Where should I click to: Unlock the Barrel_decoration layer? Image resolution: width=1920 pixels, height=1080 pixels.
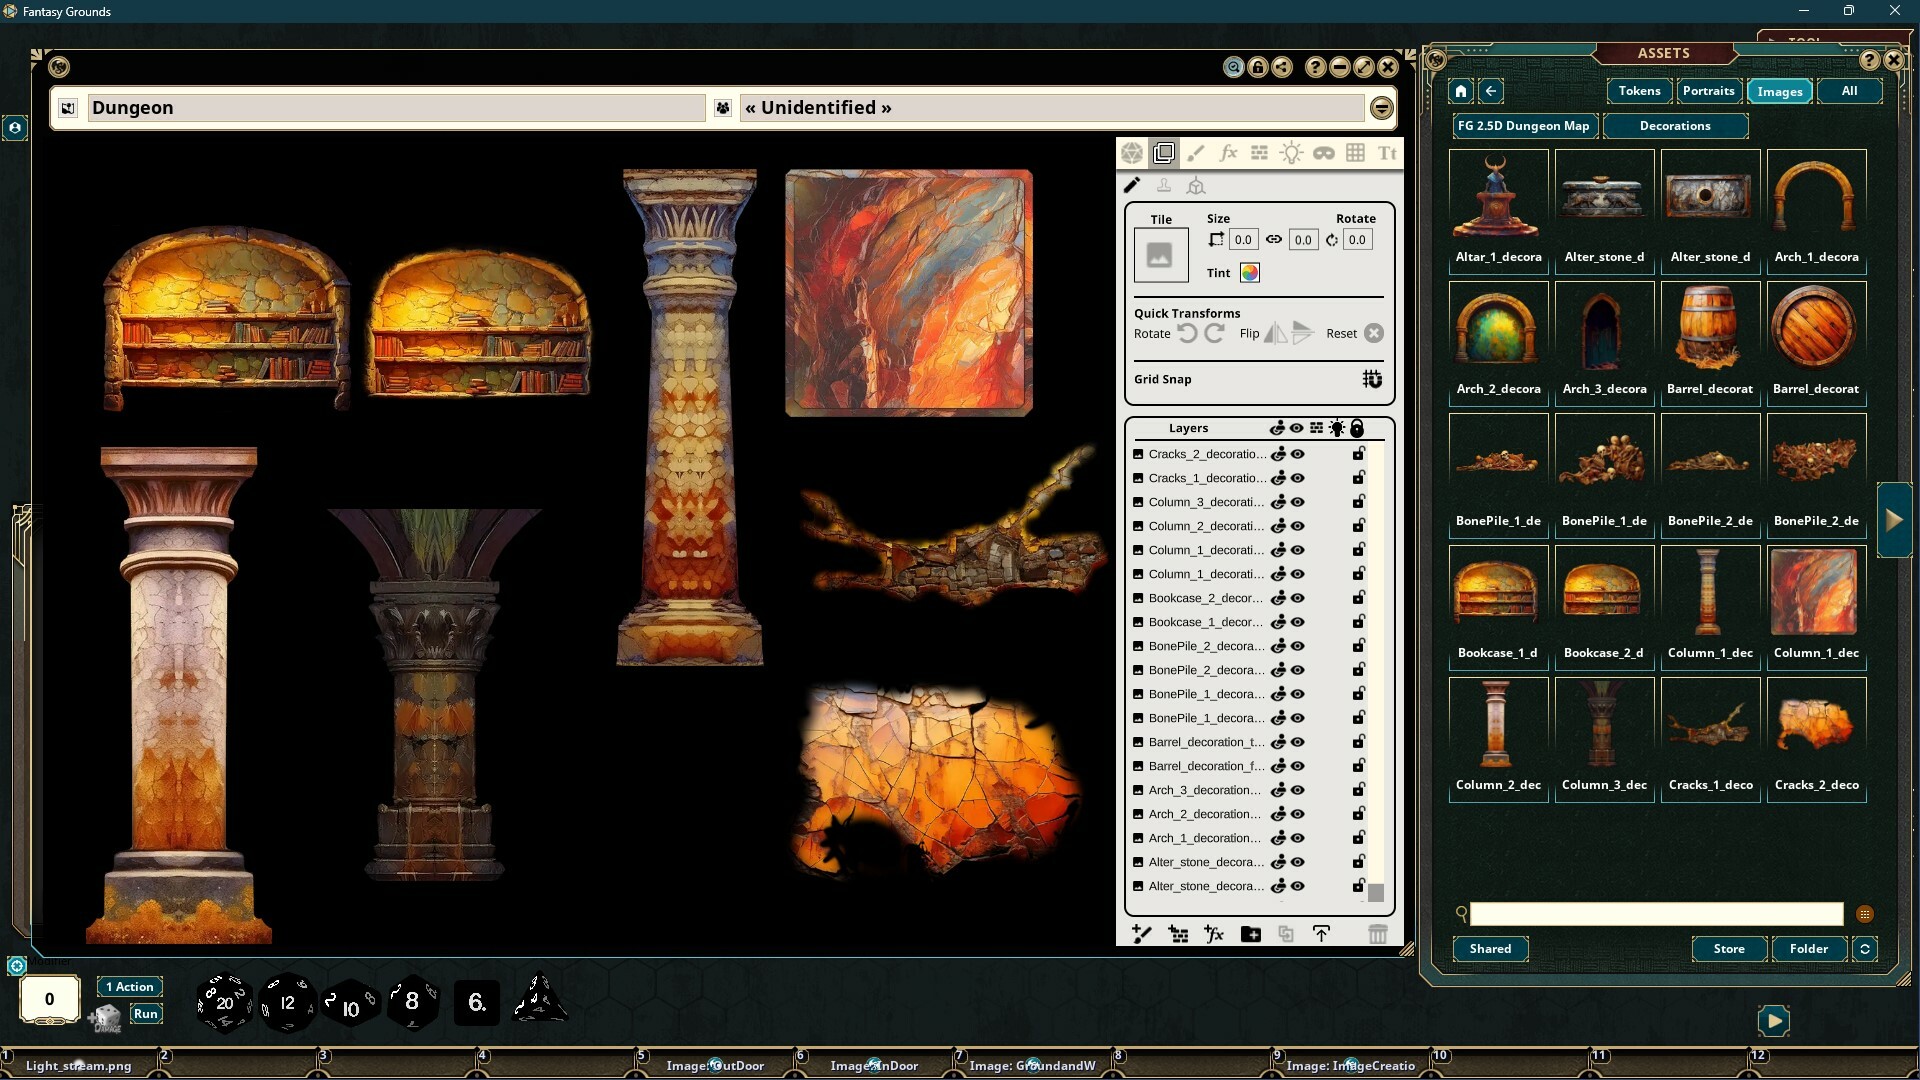coord(1357,742)
